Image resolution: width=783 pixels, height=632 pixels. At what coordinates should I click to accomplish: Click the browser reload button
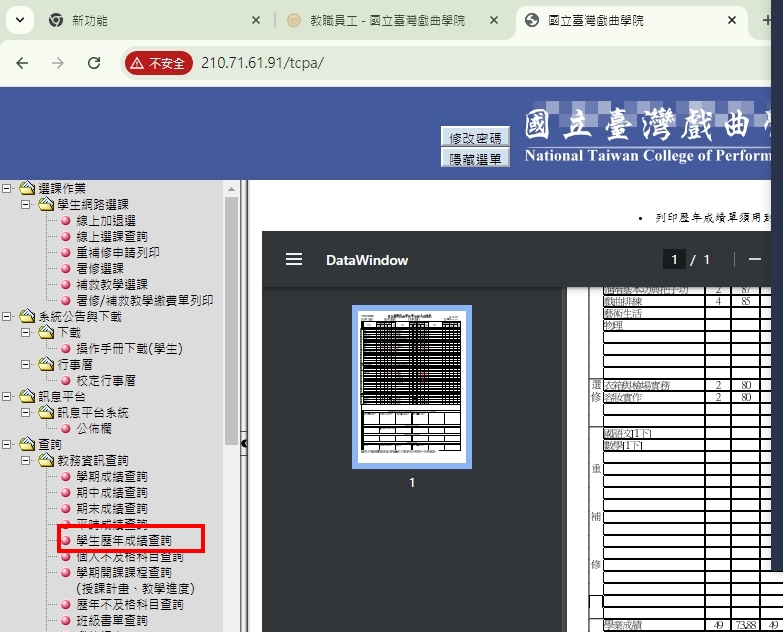tap(94, 63)
